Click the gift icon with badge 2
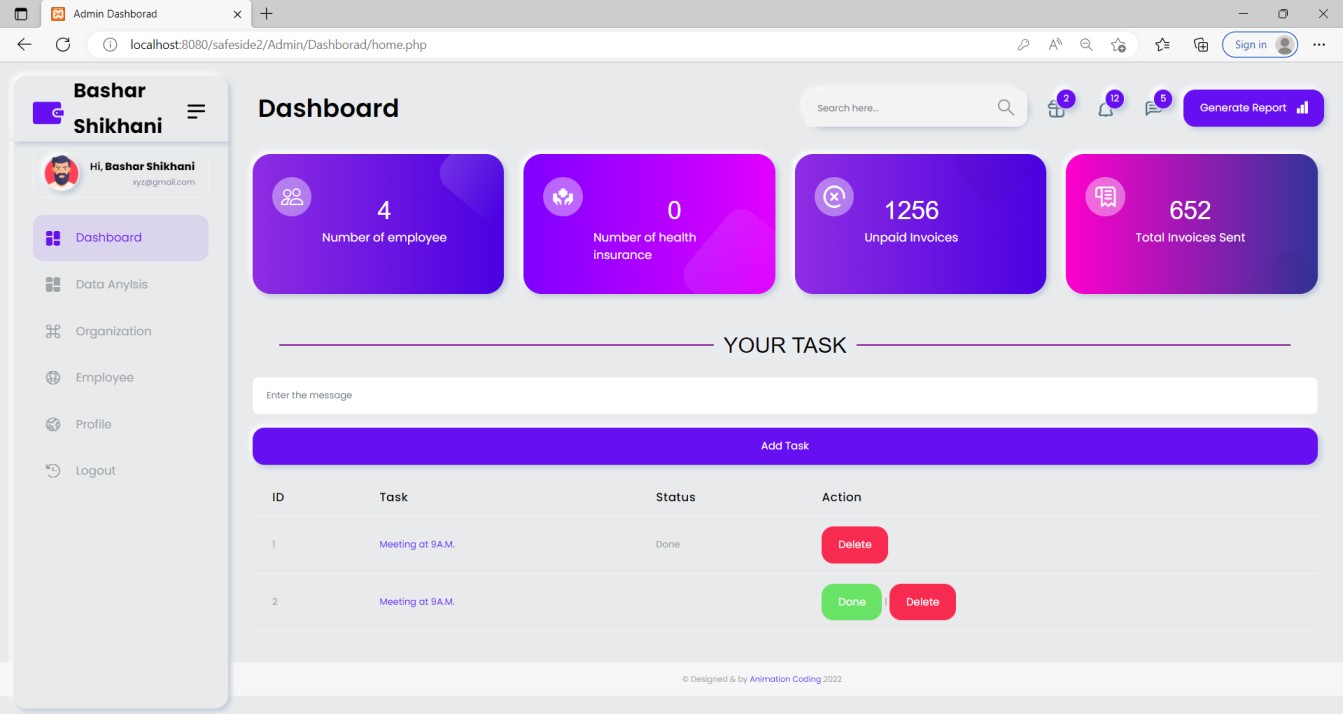 (1056, 109)
